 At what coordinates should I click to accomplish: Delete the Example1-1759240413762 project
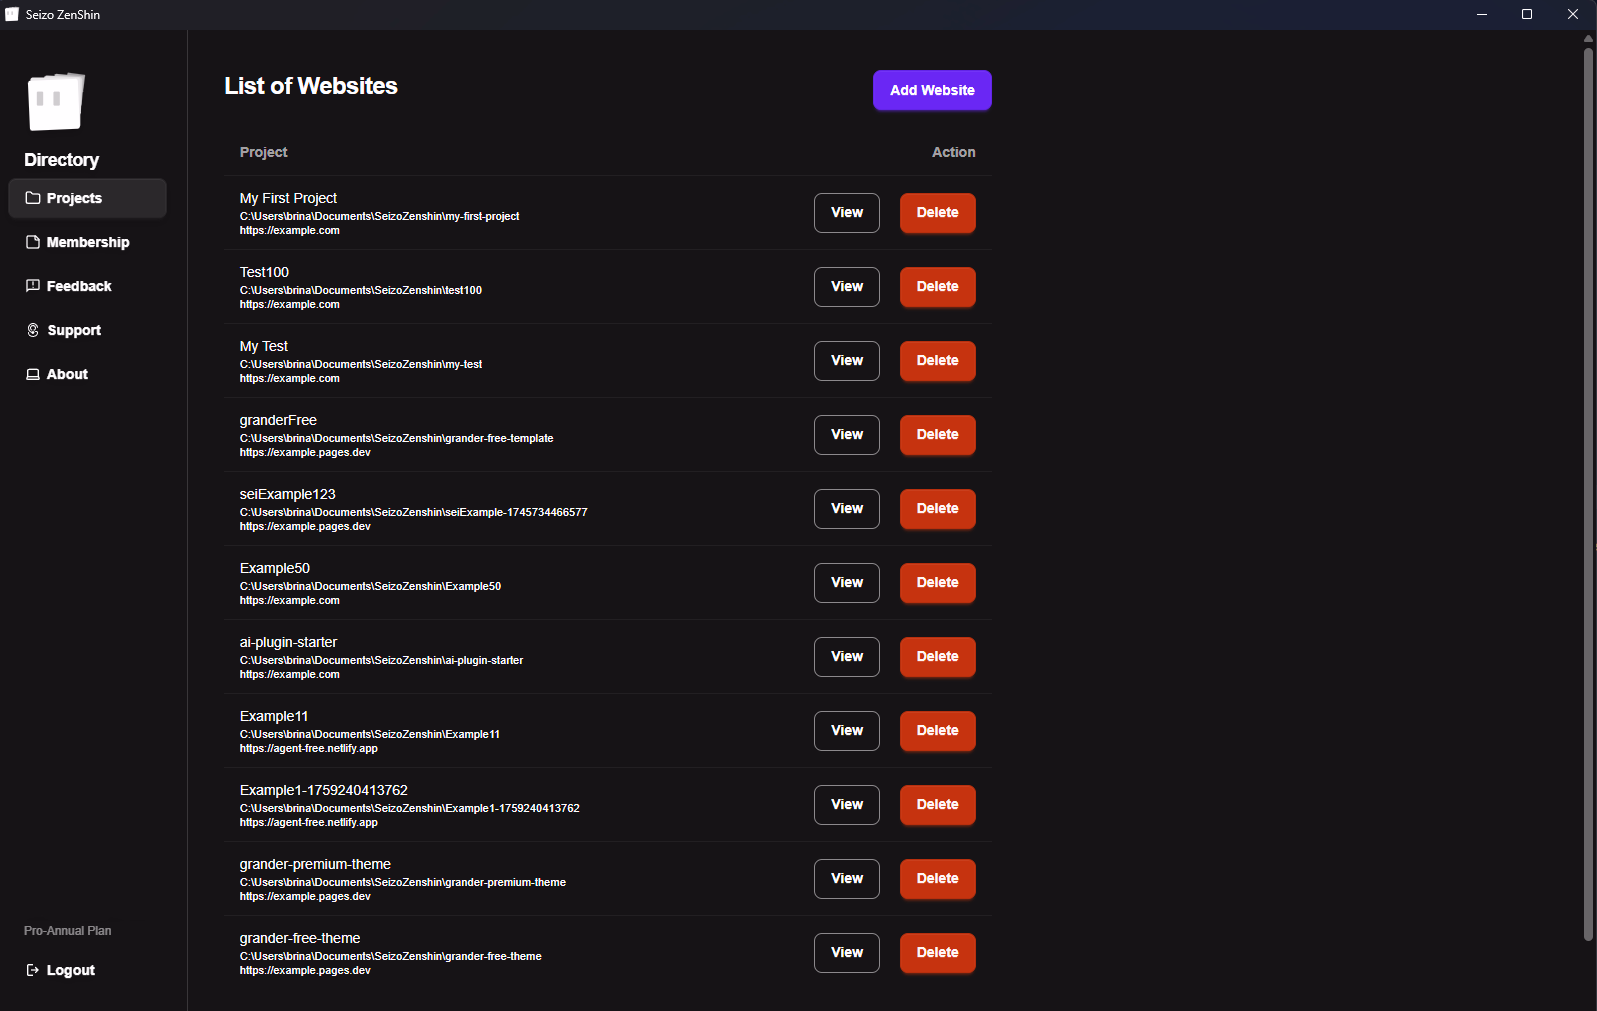click(x=938, y=805)
